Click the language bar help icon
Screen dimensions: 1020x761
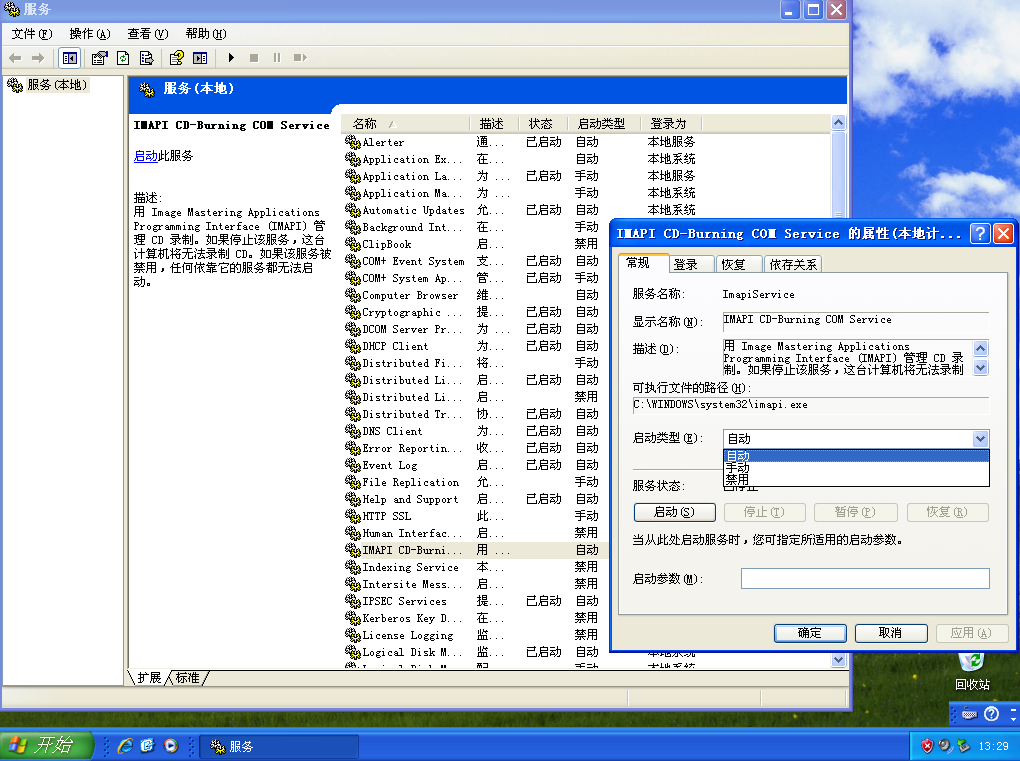click(991, 714)
